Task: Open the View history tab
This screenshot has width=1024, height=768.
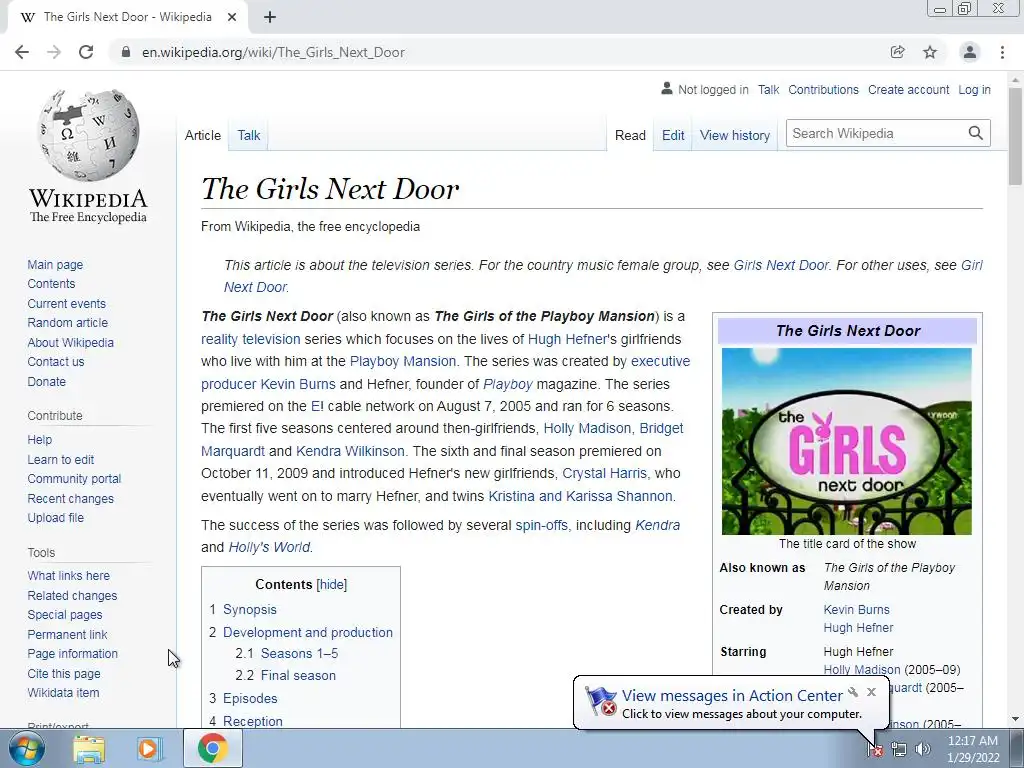Action: pyautogui.click(x=735, y=135)
